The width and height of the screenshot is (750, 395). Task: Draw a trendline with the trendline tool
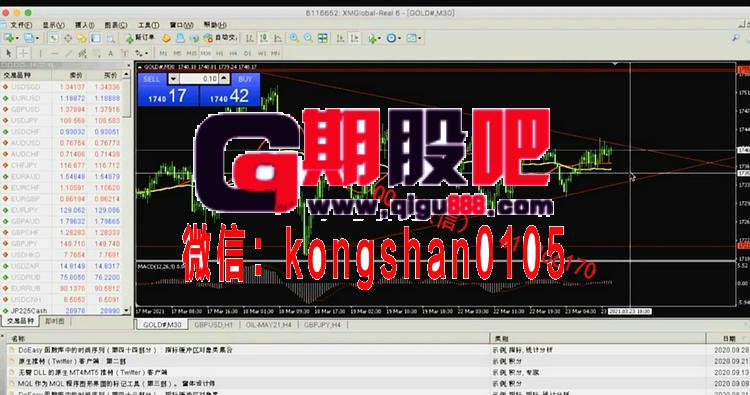(x=68, y=53)
